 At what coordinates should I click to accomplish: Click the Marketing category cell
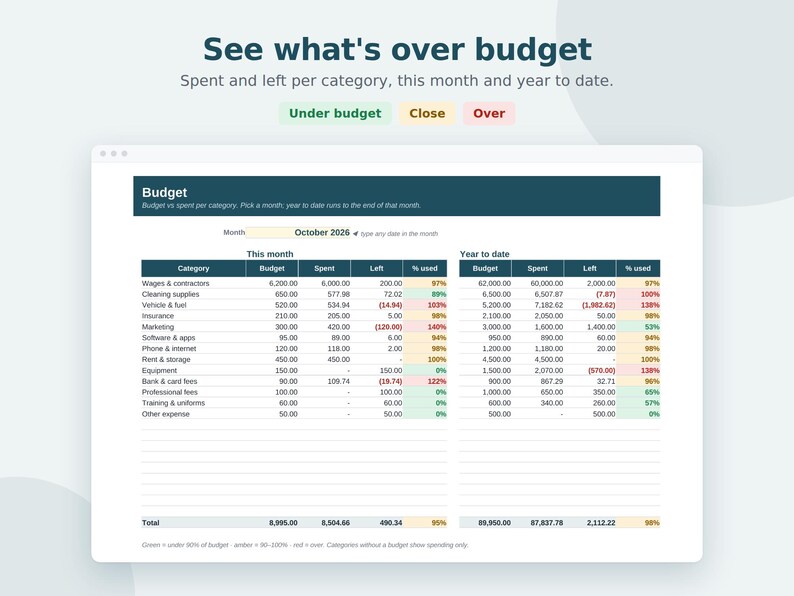193,327
